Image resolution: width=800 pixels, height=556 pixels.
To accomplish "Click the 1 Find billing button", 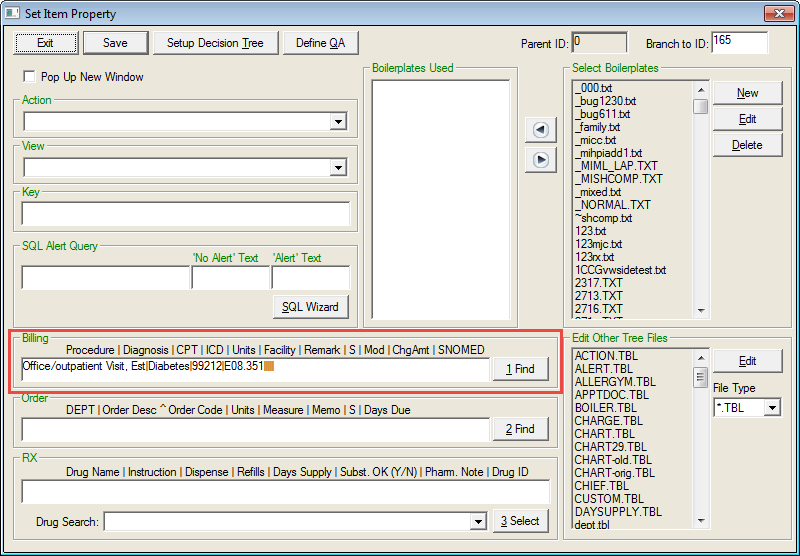I will tap(520, 369).
